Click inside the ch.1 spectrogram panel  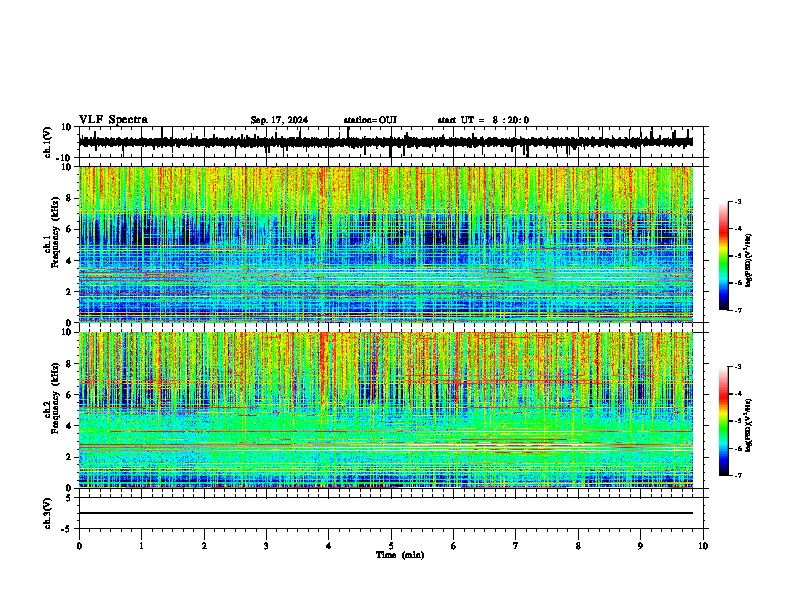tap(386, 244)
